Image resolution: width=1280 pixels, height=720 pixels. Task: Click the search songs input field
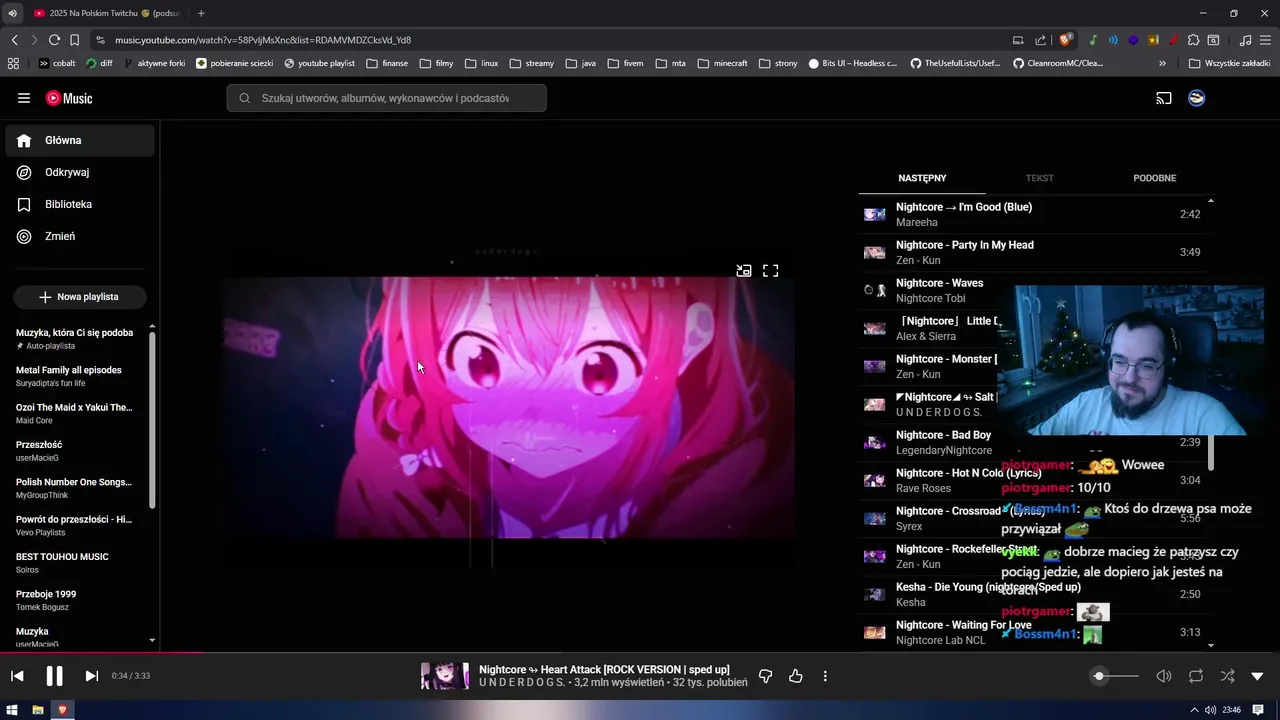pos(386,98)
